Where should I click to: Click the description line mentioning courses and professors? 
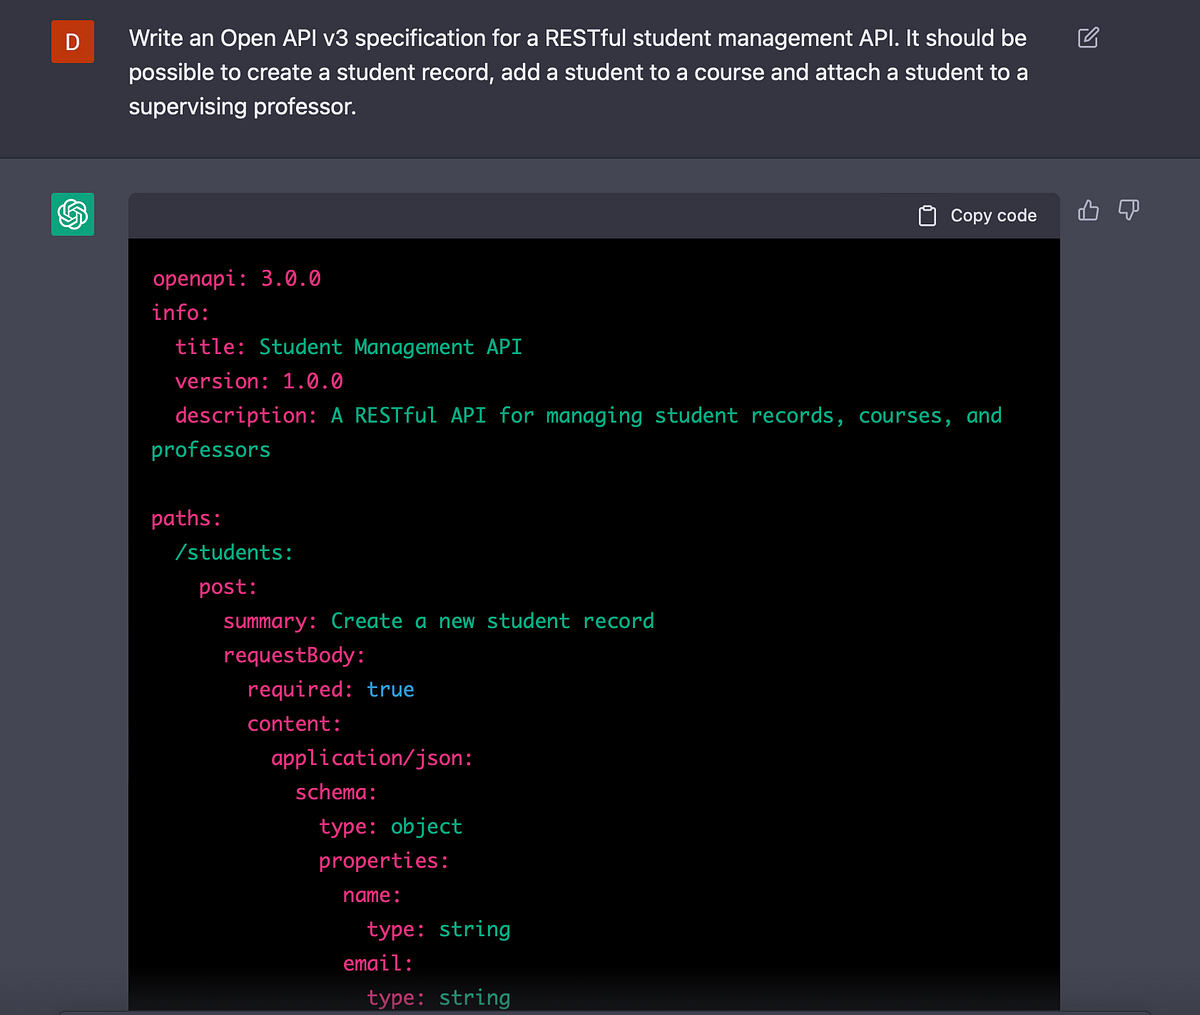(587, 415)
